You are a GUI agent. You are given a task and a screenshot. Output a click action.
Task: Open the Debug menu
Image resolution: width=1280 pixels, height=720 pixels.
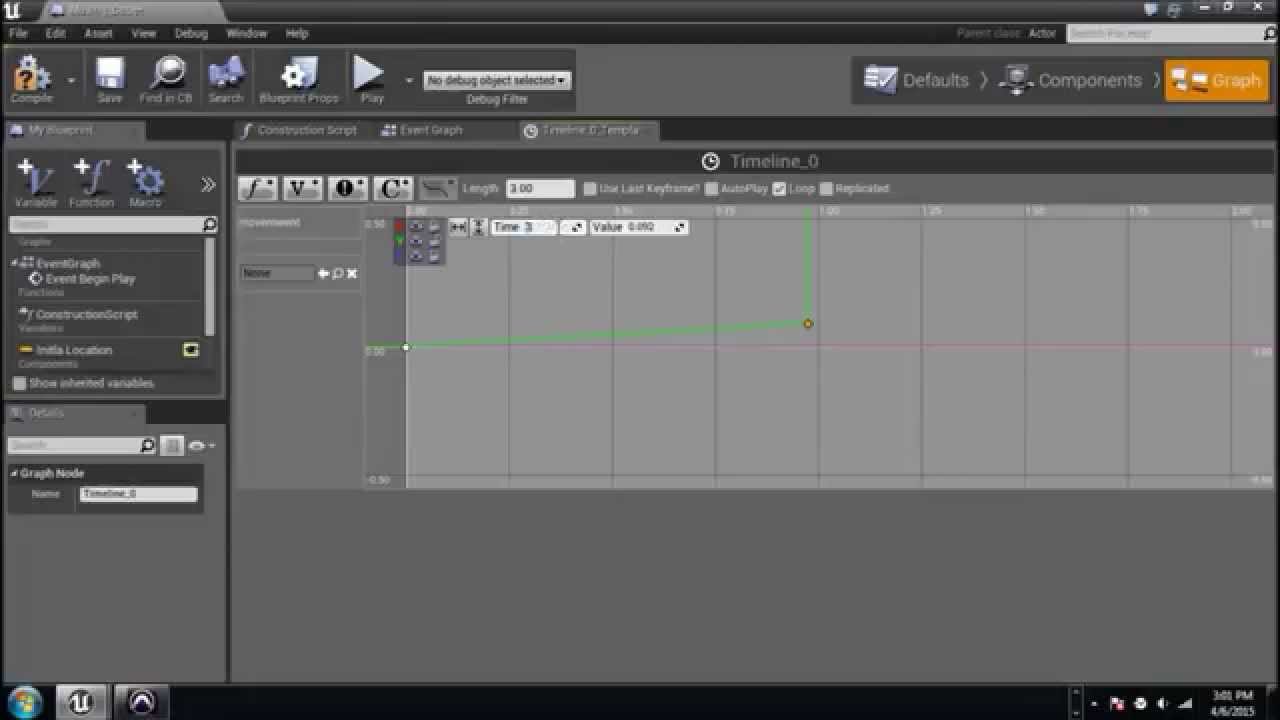[x=191, y=33]
